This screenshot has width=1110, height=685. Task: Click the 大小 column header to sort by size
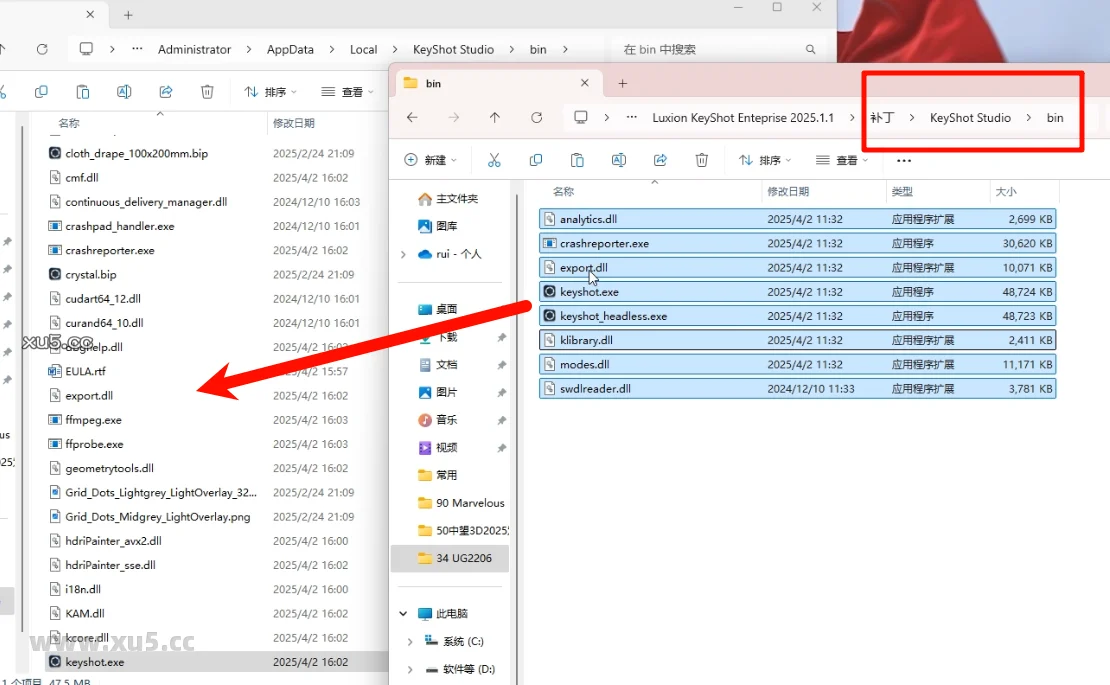coord(1005,191)
